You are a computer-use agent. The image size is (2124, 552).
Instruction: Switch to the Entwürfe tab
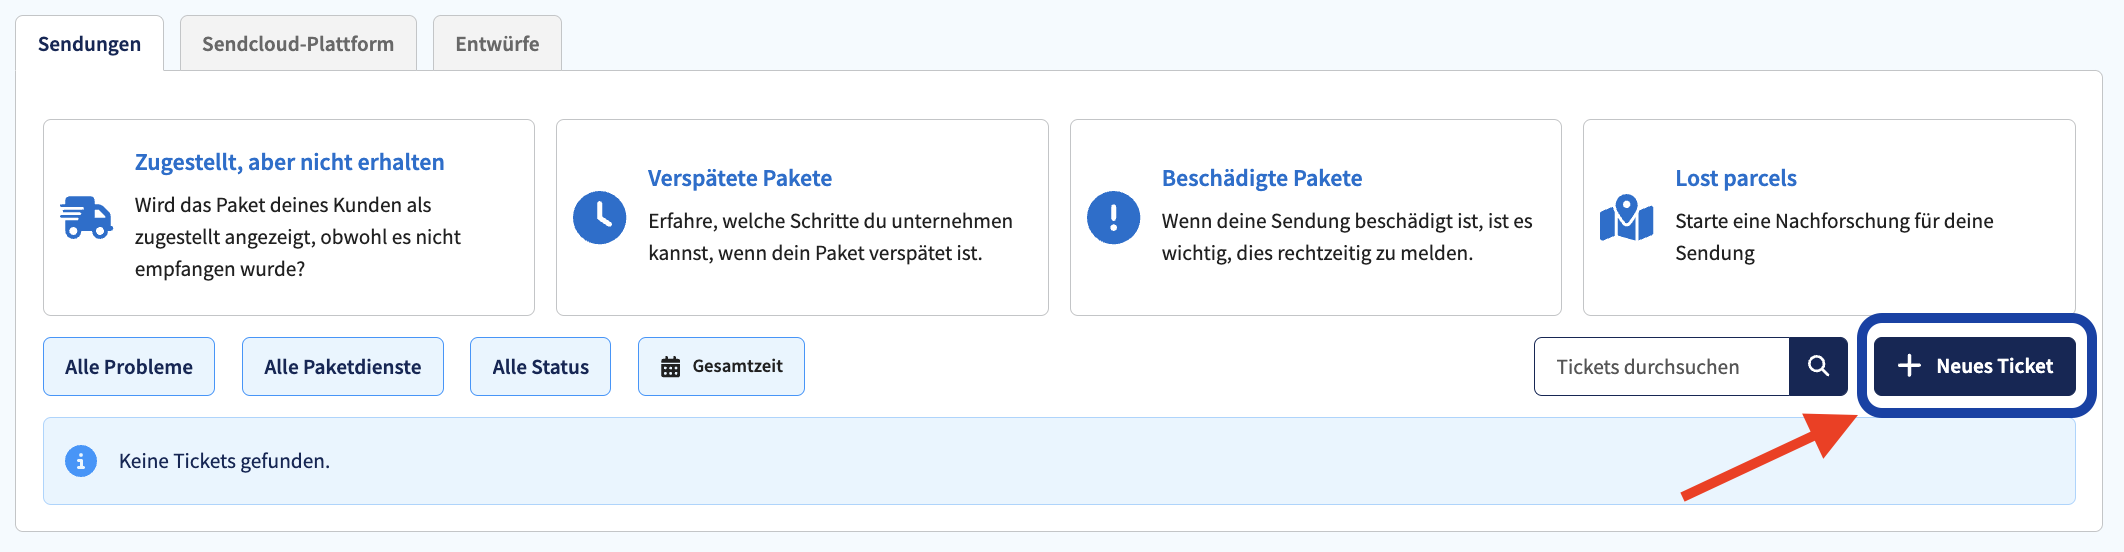(497, 43)
